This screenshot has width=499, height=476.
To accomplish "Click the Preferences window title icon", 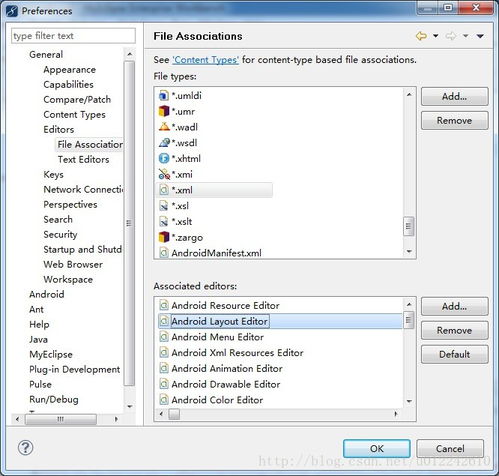I will [x=12, y=11].
